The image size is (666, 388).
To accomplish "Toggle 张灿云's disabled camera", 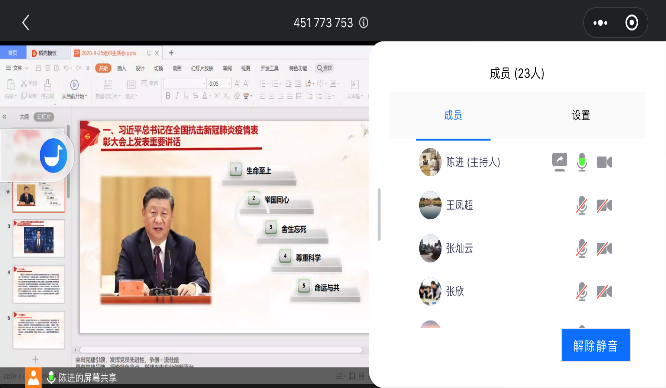I will [x=604, y=249].
